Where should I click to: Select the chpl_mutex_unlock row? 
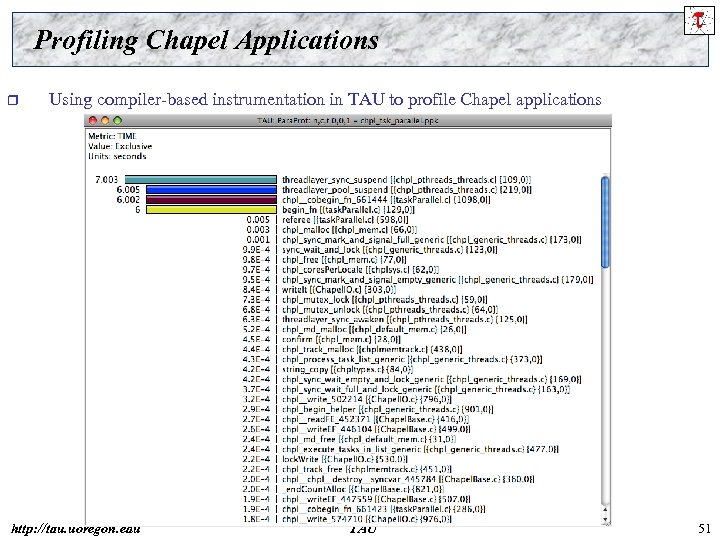pyautogui.click(x=390, y=309)
